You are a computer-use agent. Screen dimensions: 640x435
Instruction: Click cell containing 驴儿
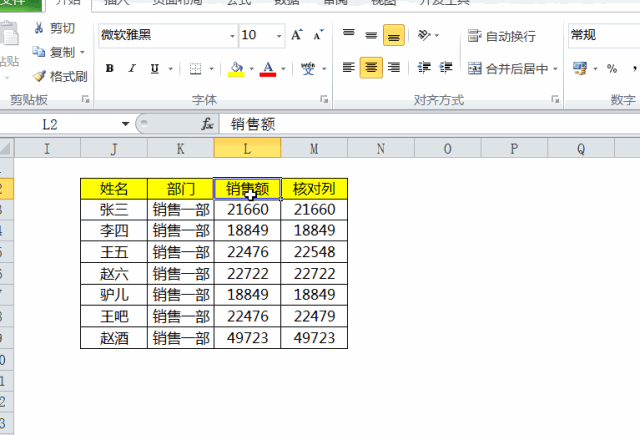[114, 295]
